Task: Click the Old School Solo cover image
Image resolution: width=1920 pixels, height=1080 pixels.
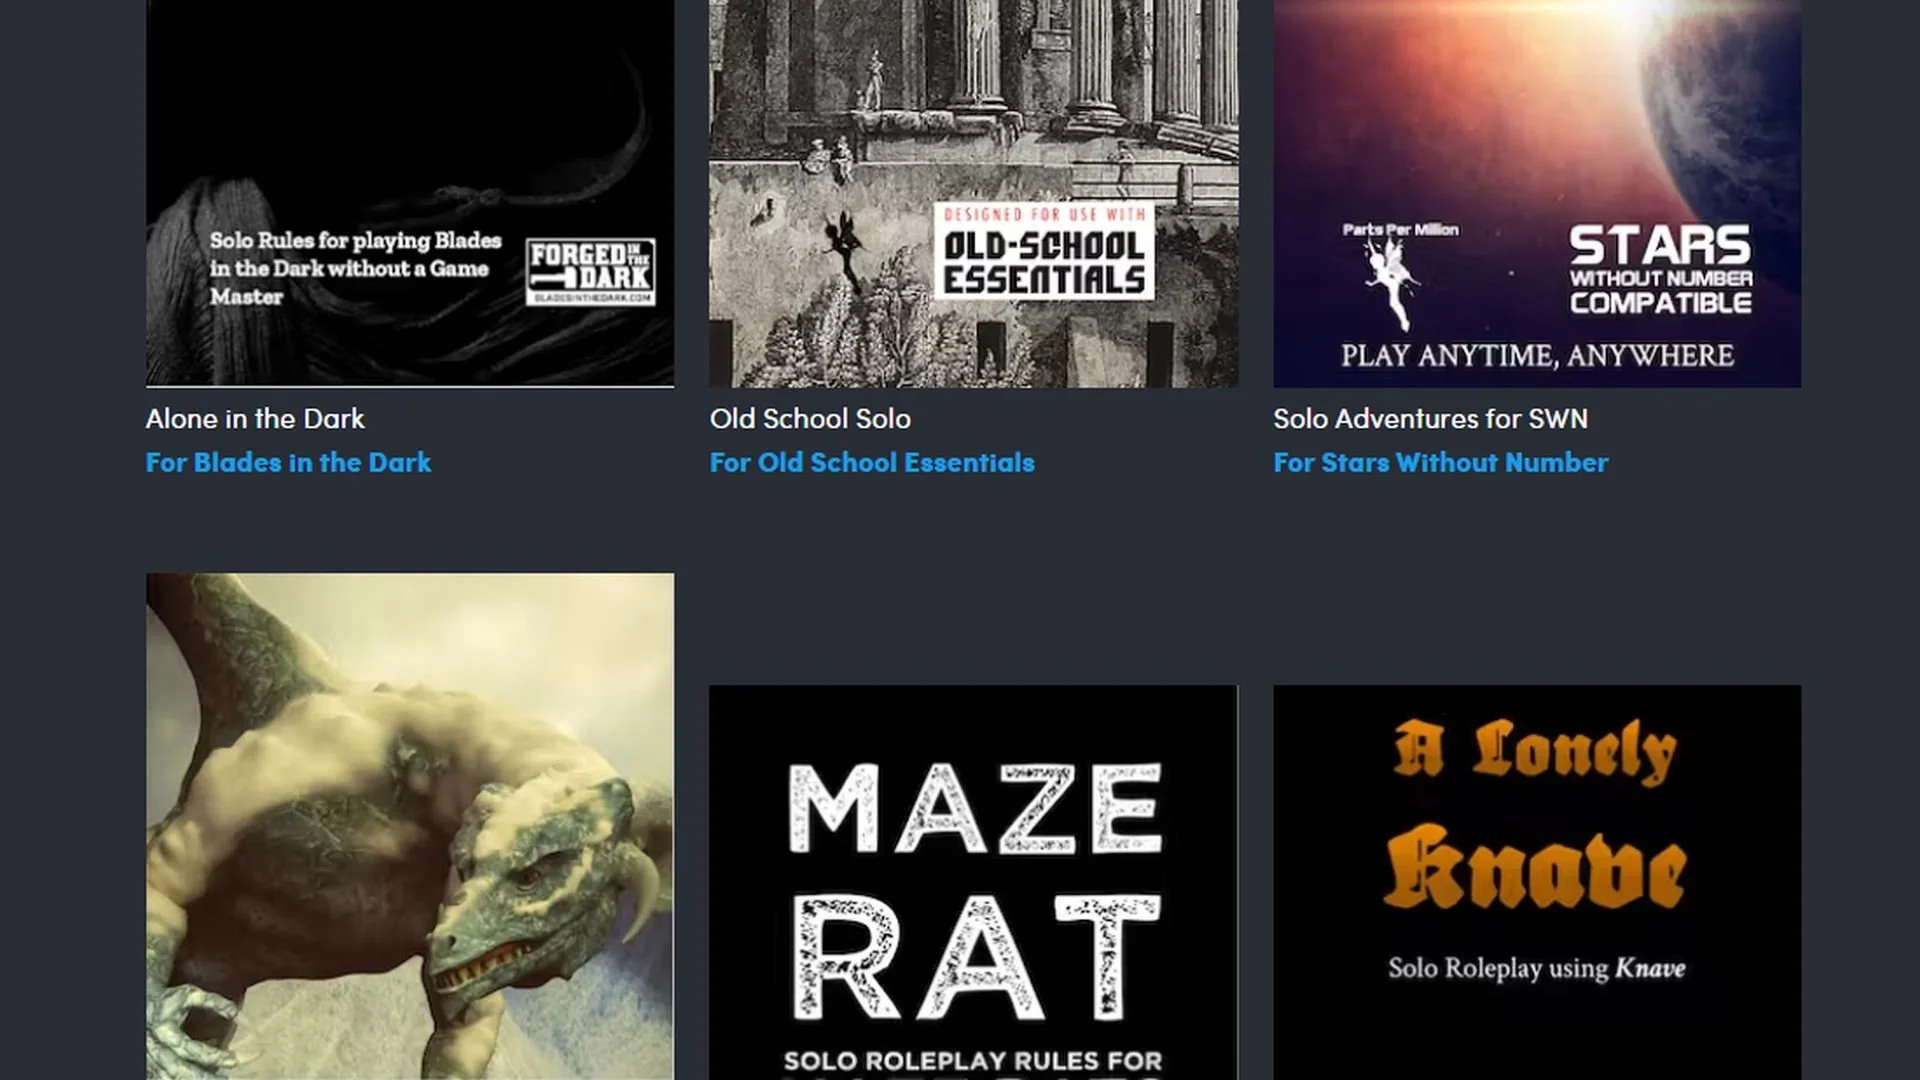Action: 973,110
